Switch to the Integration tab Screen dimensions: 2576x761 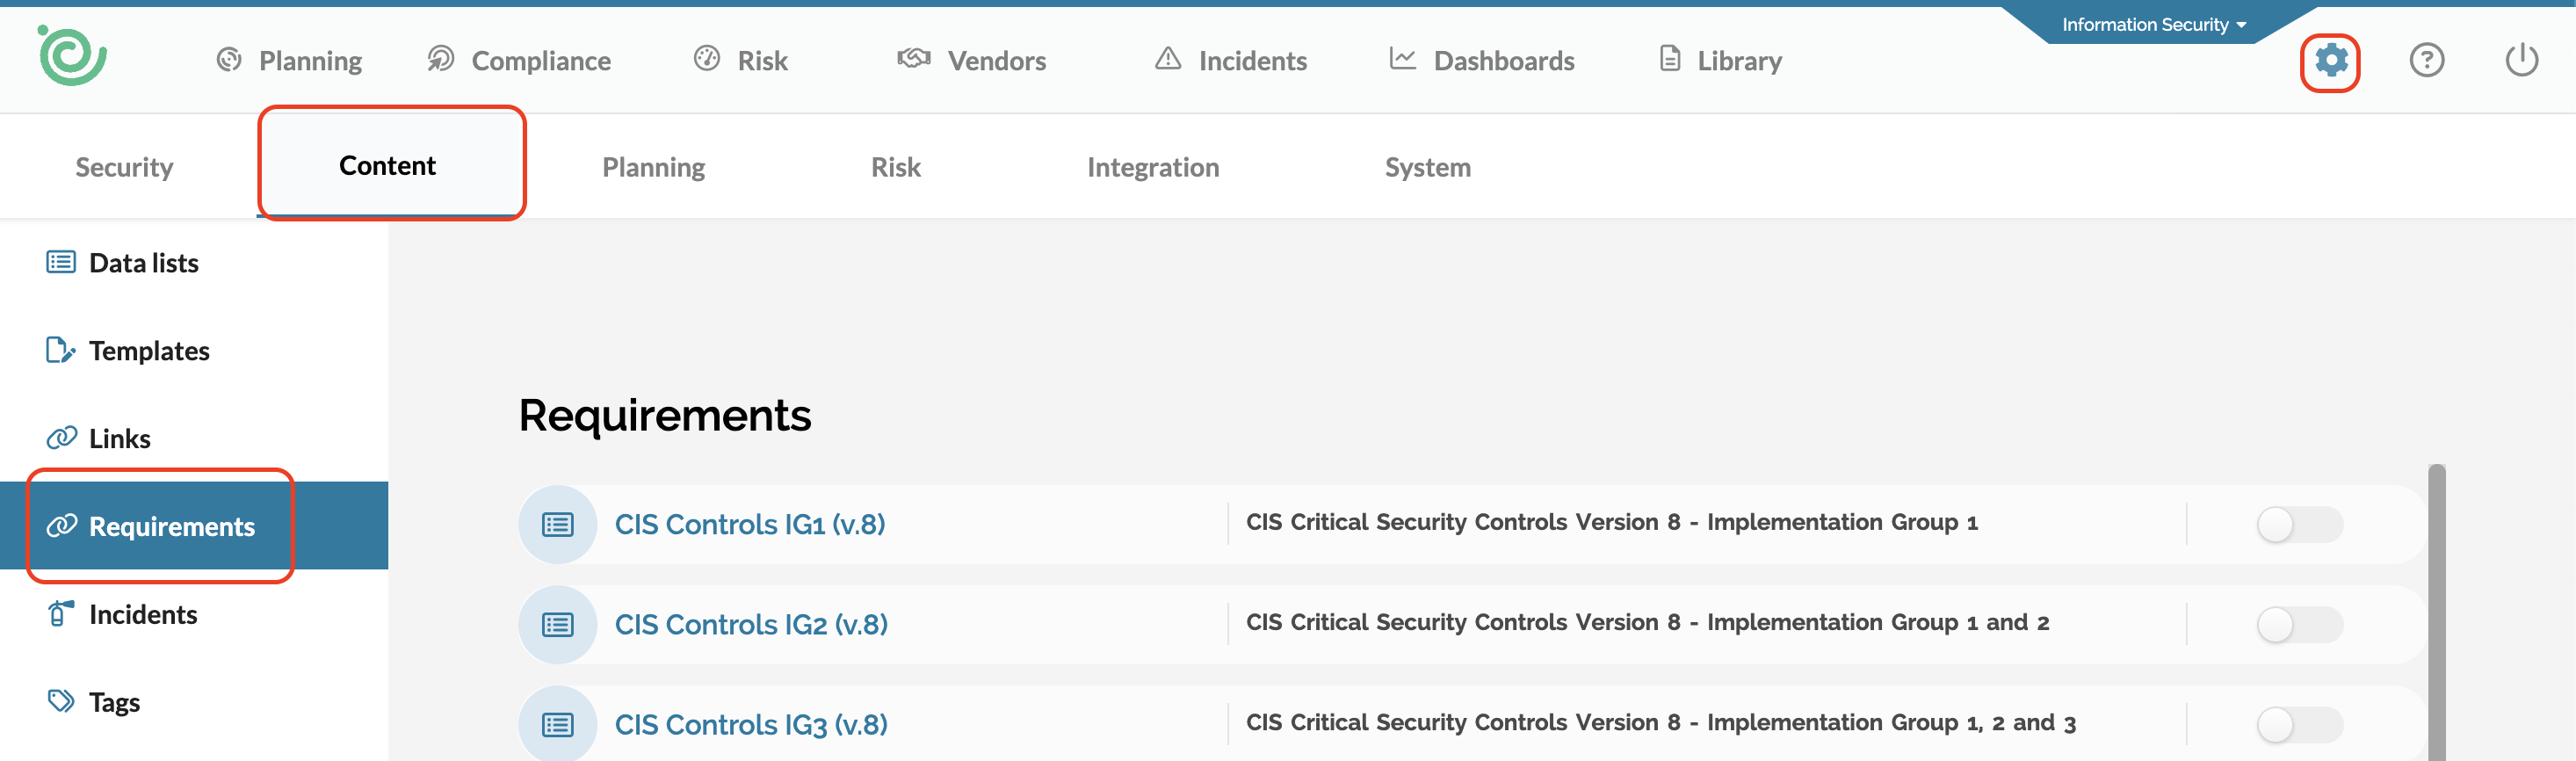[1152, 167]
